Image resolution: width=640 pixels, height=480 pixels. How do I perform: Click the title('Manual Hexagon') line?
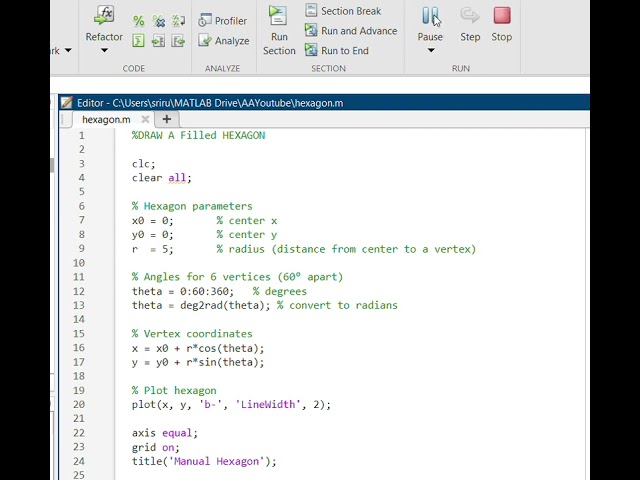point(204,461)
